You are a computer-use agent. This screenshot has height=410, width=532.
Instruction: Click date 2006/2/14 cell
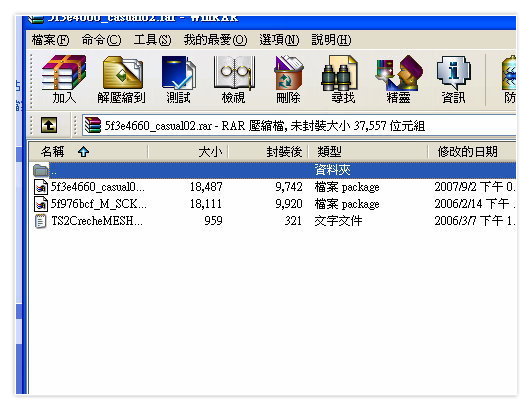475,204
